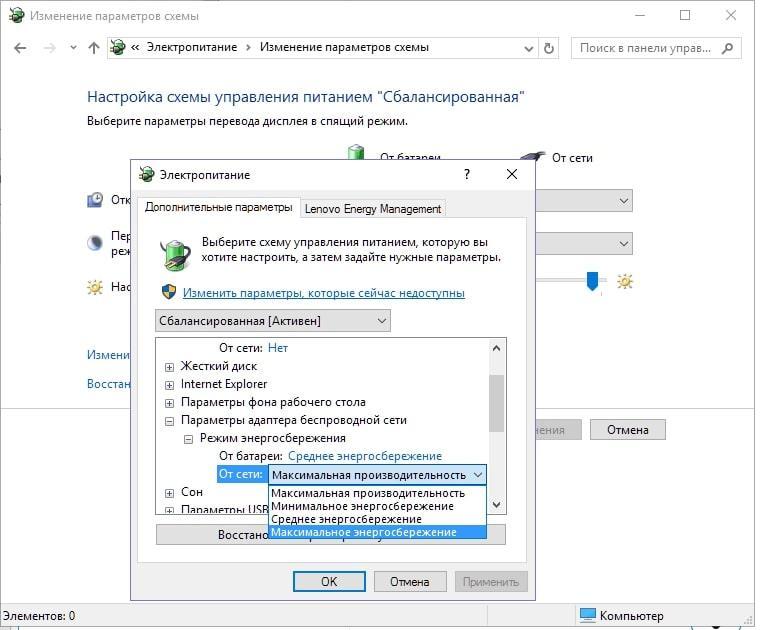Click the Нет value for От сети
Viewport: 761px width, 630px height.
[278, 348]
